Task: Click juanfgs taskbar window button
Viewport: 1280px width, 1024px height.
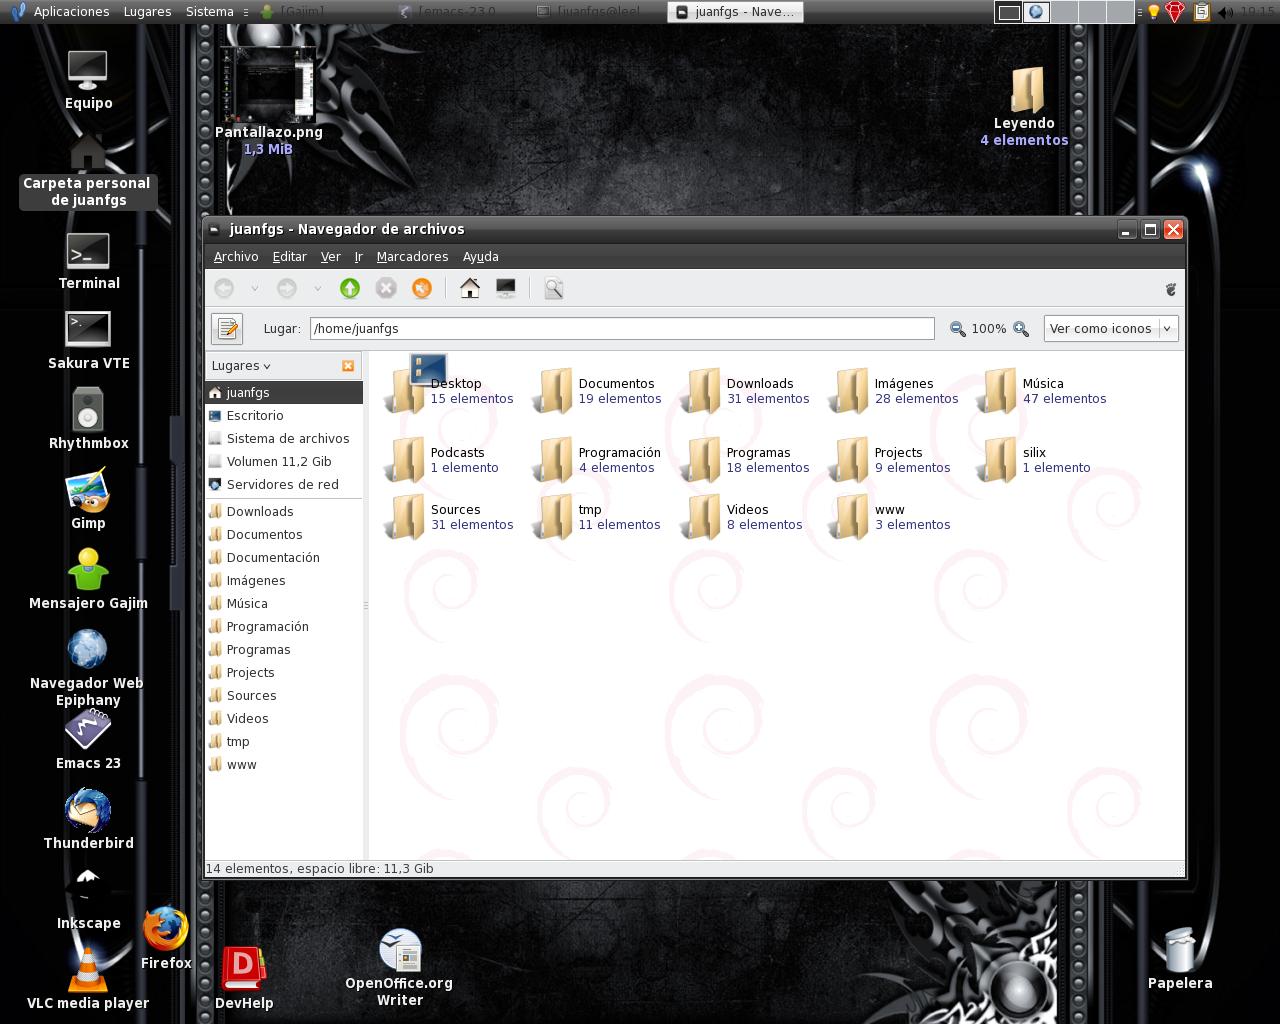Action: (735, 12)
